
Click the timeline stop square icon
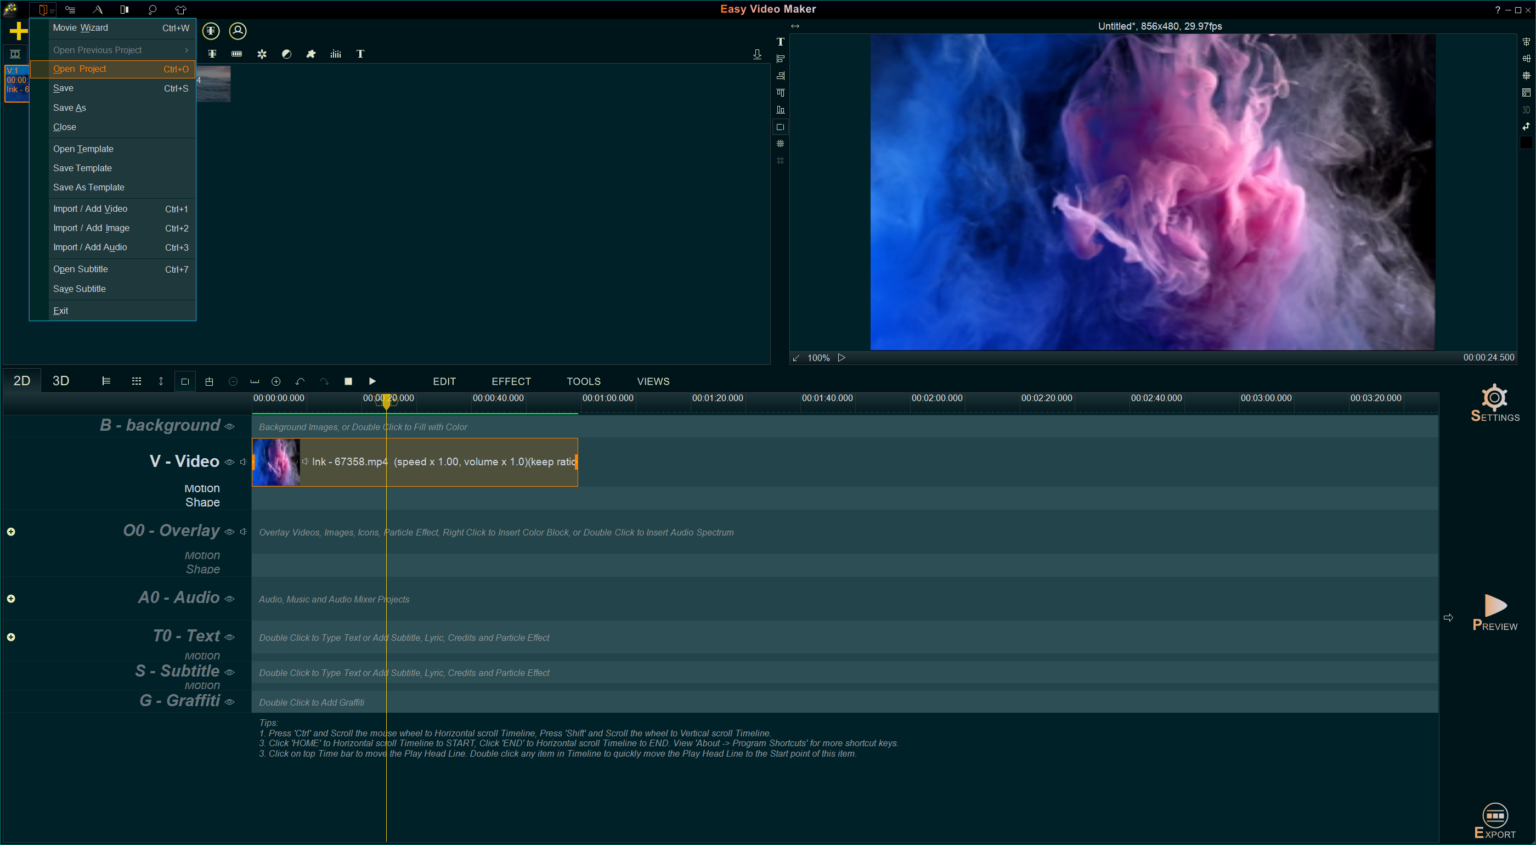coord(348,381)
